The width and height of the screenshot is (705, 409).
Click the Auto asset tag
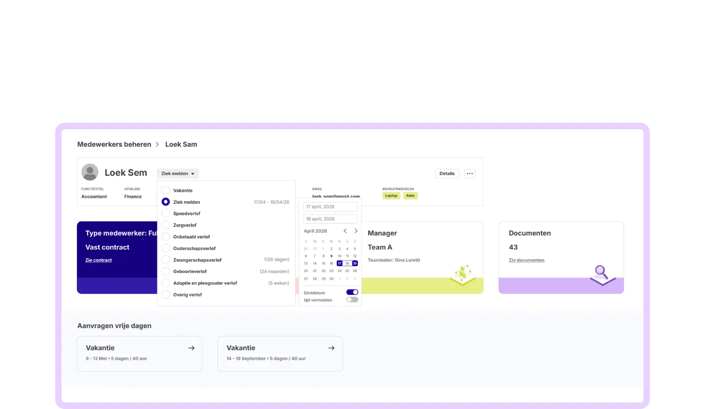click(411, 196)
